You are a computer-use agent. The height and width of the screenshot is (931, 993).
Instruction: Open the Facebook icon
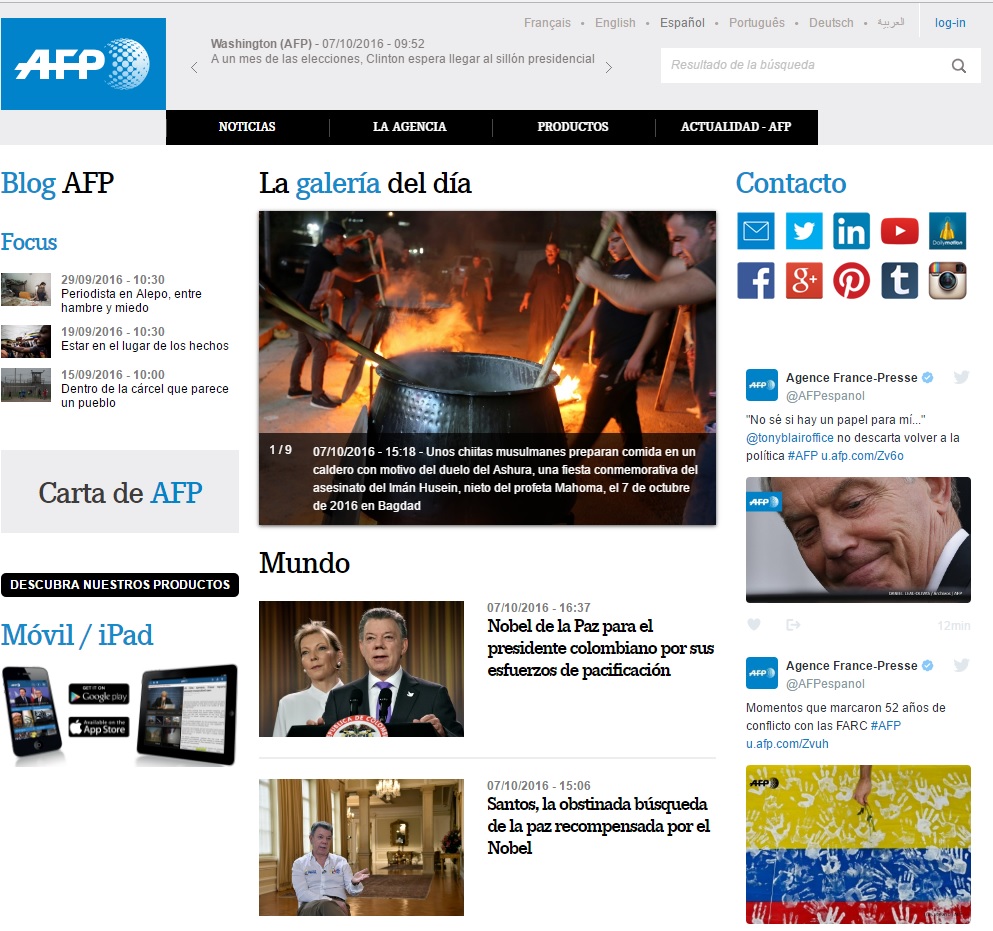pos(756,281)
